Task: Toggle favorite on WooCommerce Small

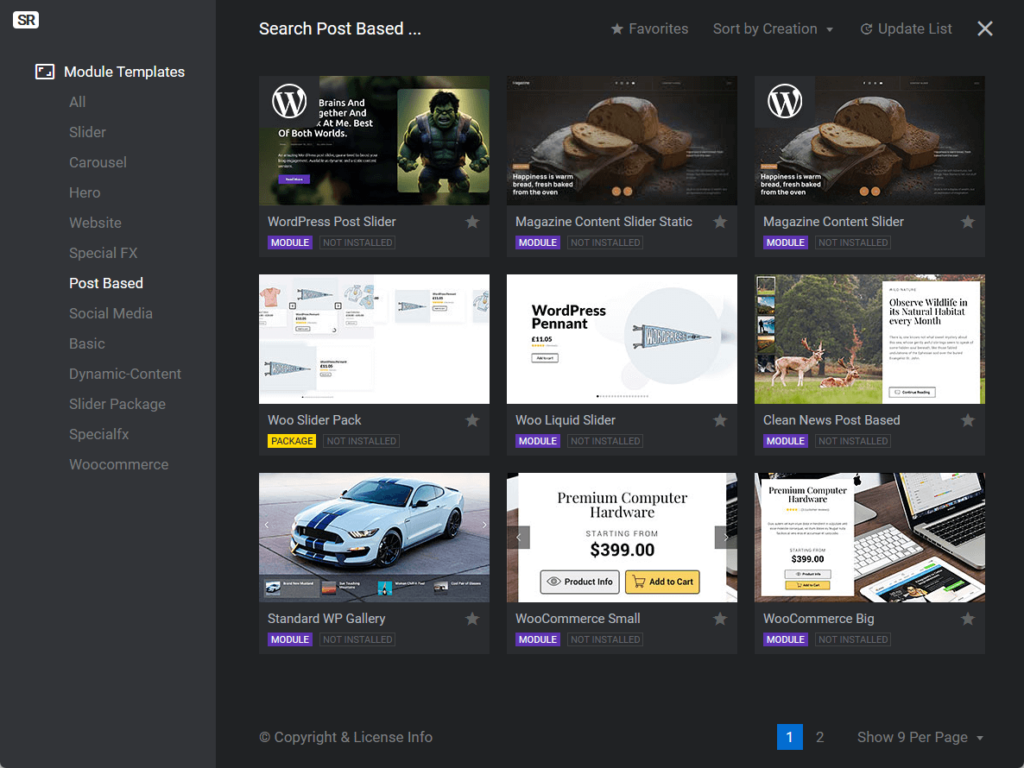Action: click(x=720, y=619)
